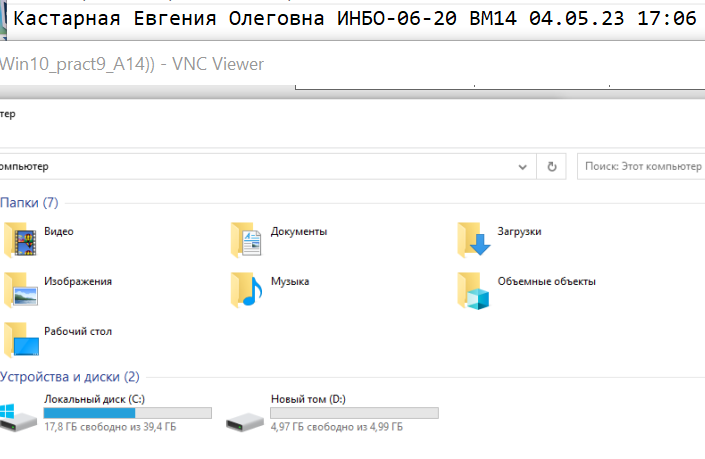Click the VNC Viewer window title

tap(132, 64)
